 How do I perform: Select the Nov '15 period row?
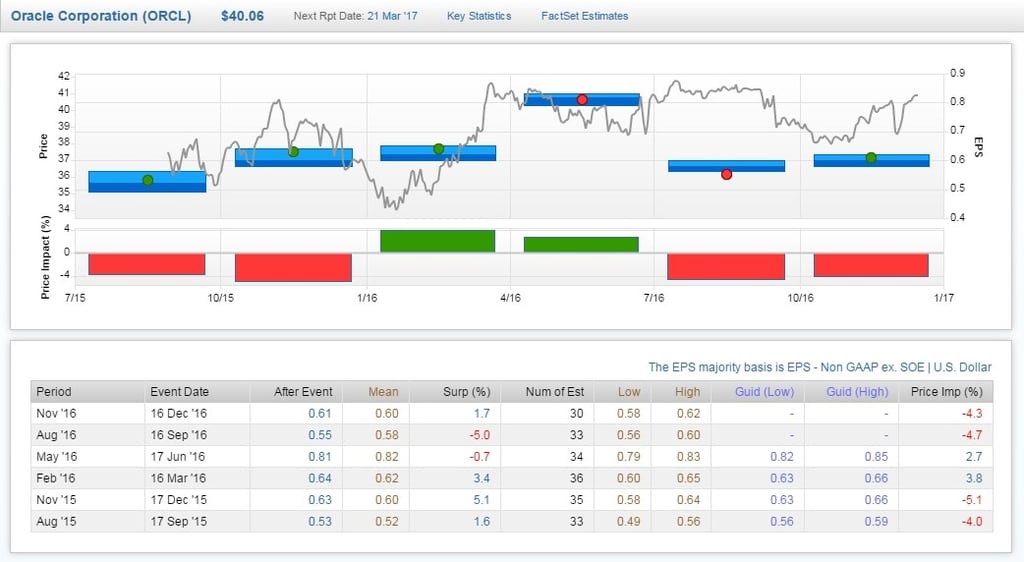click(x=512, y=499)
